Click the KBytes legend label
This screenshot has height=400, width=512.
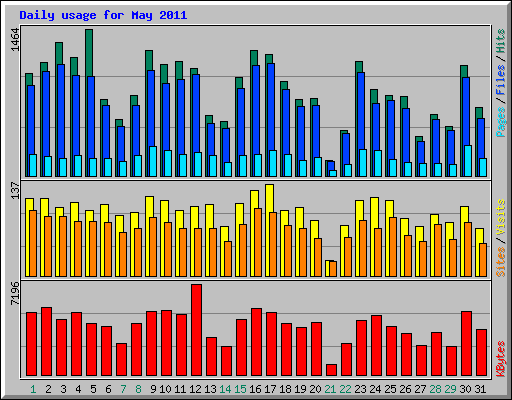[x=501, y=359]
